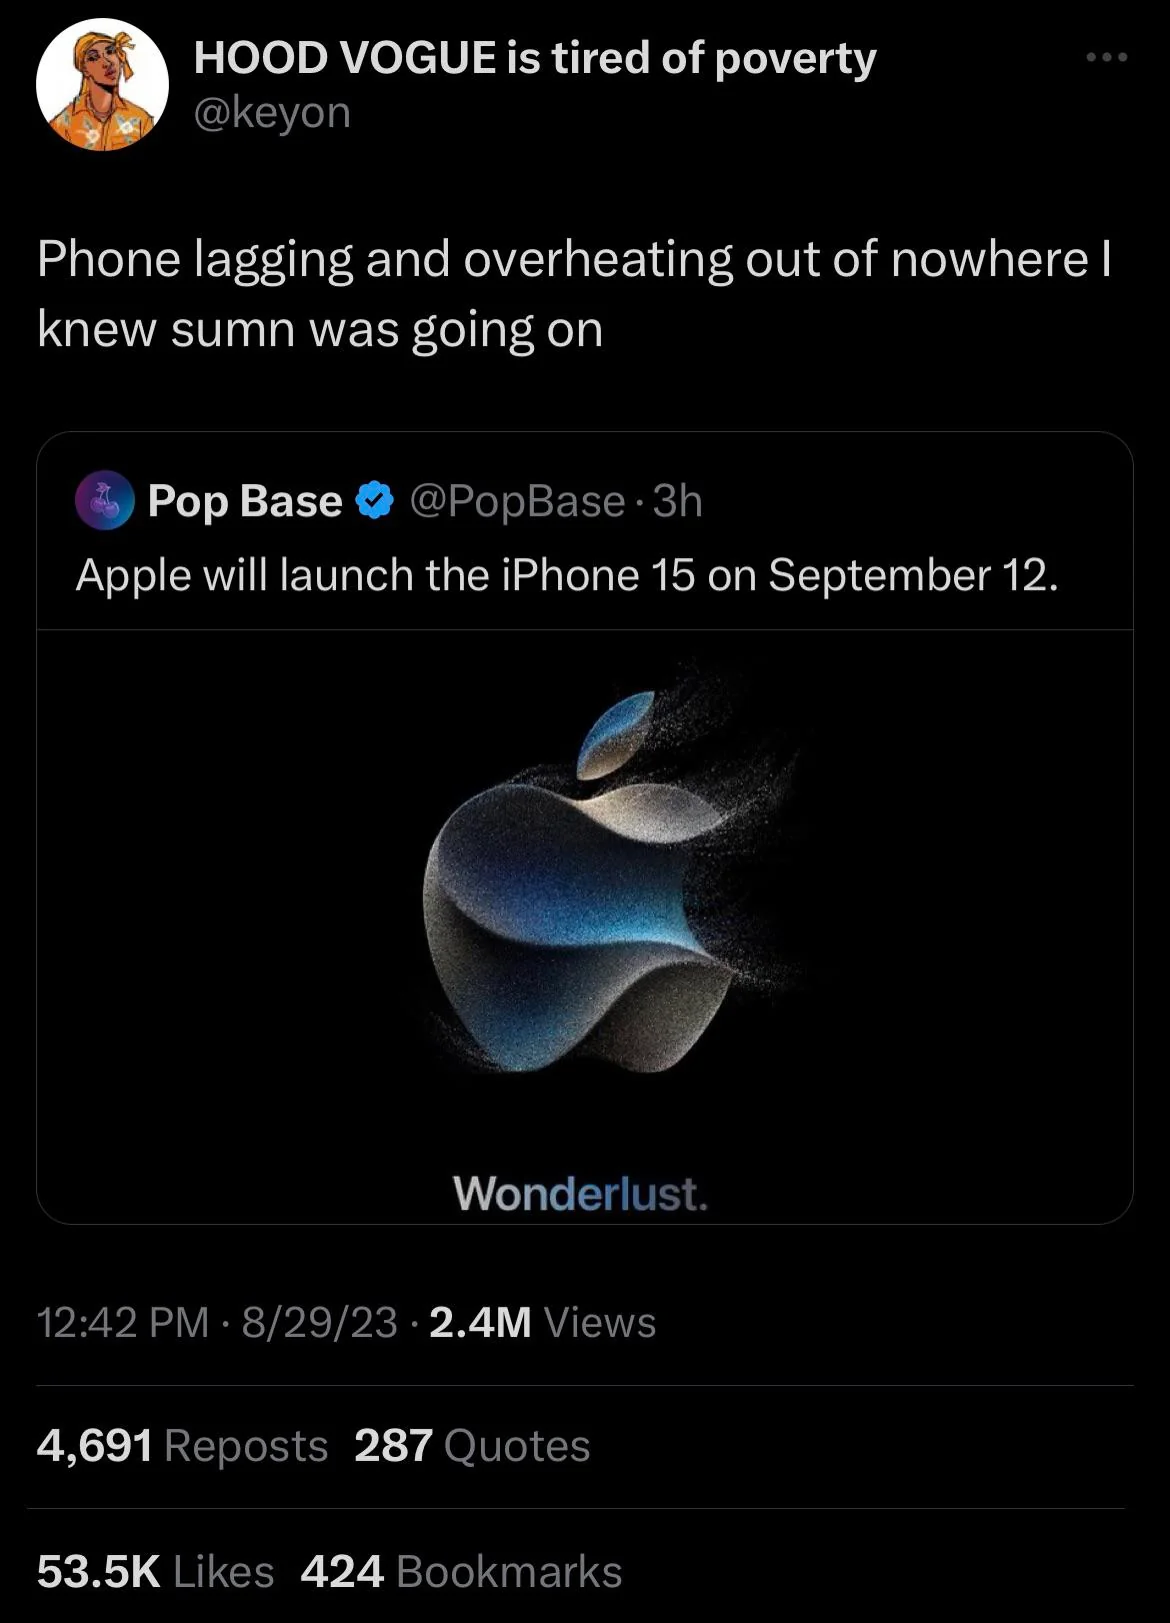1170x1623 pixels.
Task: Open the @keyon handle profile
Action: point(272,113)
